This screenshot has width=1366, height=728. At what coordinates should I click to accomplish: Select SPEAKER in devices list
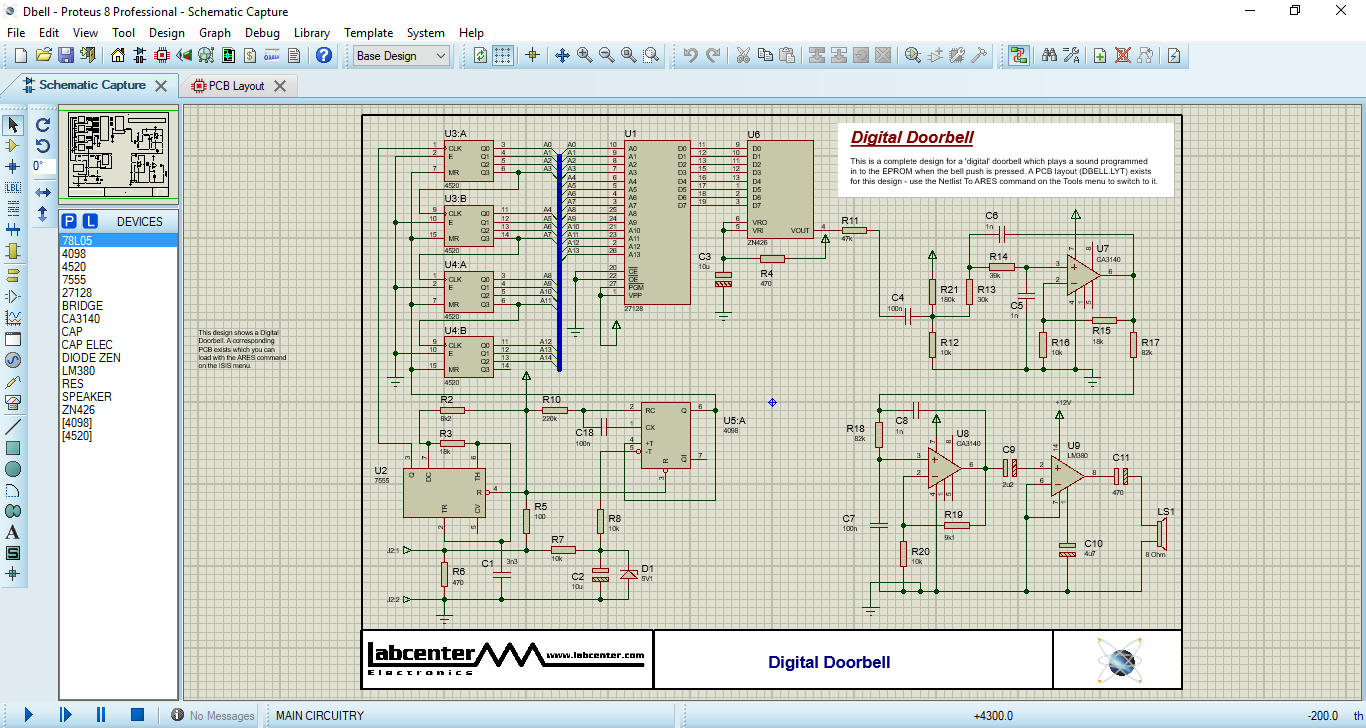[x=119, y=397]
